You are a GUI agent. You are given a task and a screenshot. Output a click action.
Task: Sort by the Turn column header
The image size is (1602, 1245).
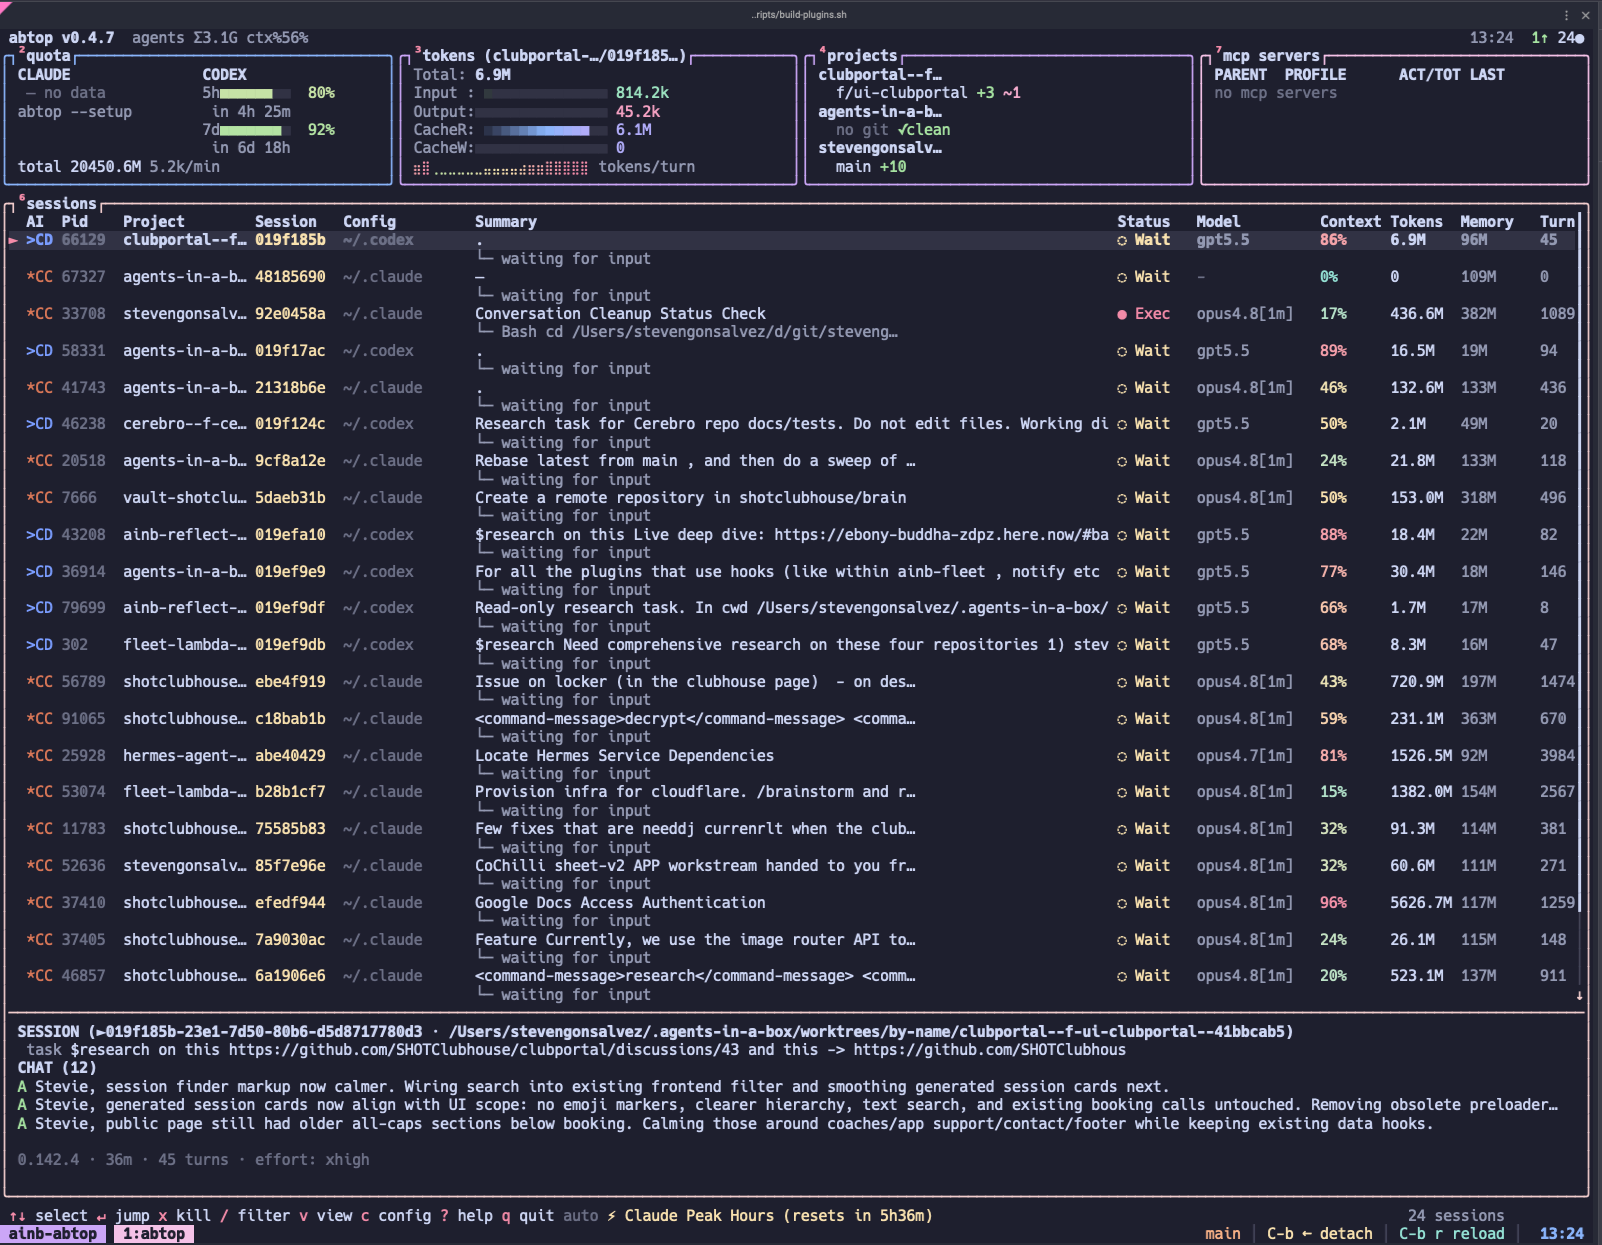coord(1557,222)
